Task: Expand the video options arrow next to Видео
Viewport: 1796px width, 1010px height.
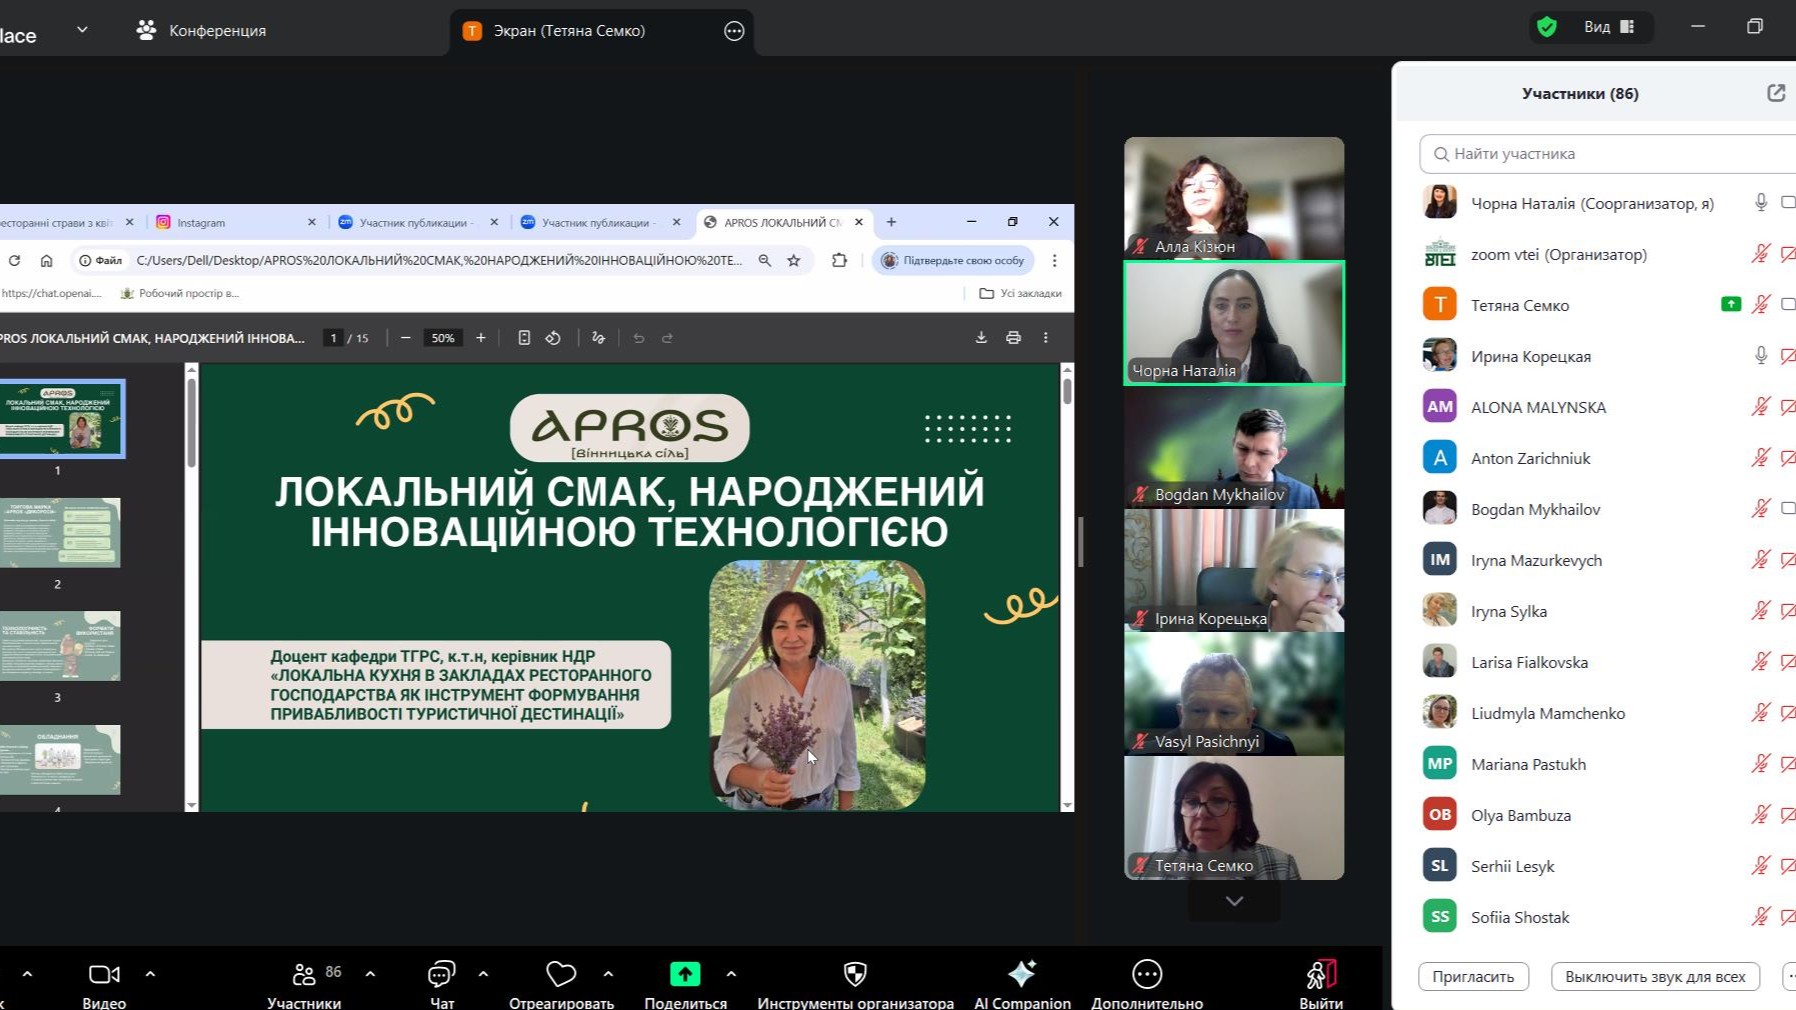Action: pyautogui.click(x=150, y=973)
